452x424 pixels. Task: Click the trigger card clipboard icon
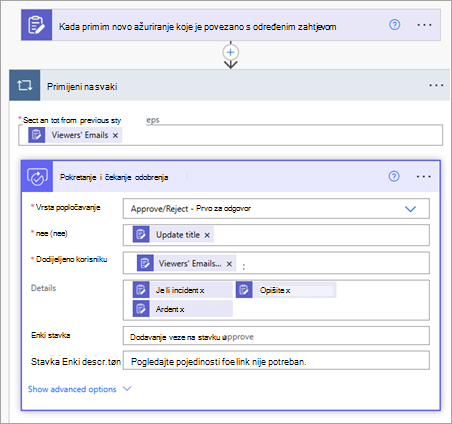36,25
